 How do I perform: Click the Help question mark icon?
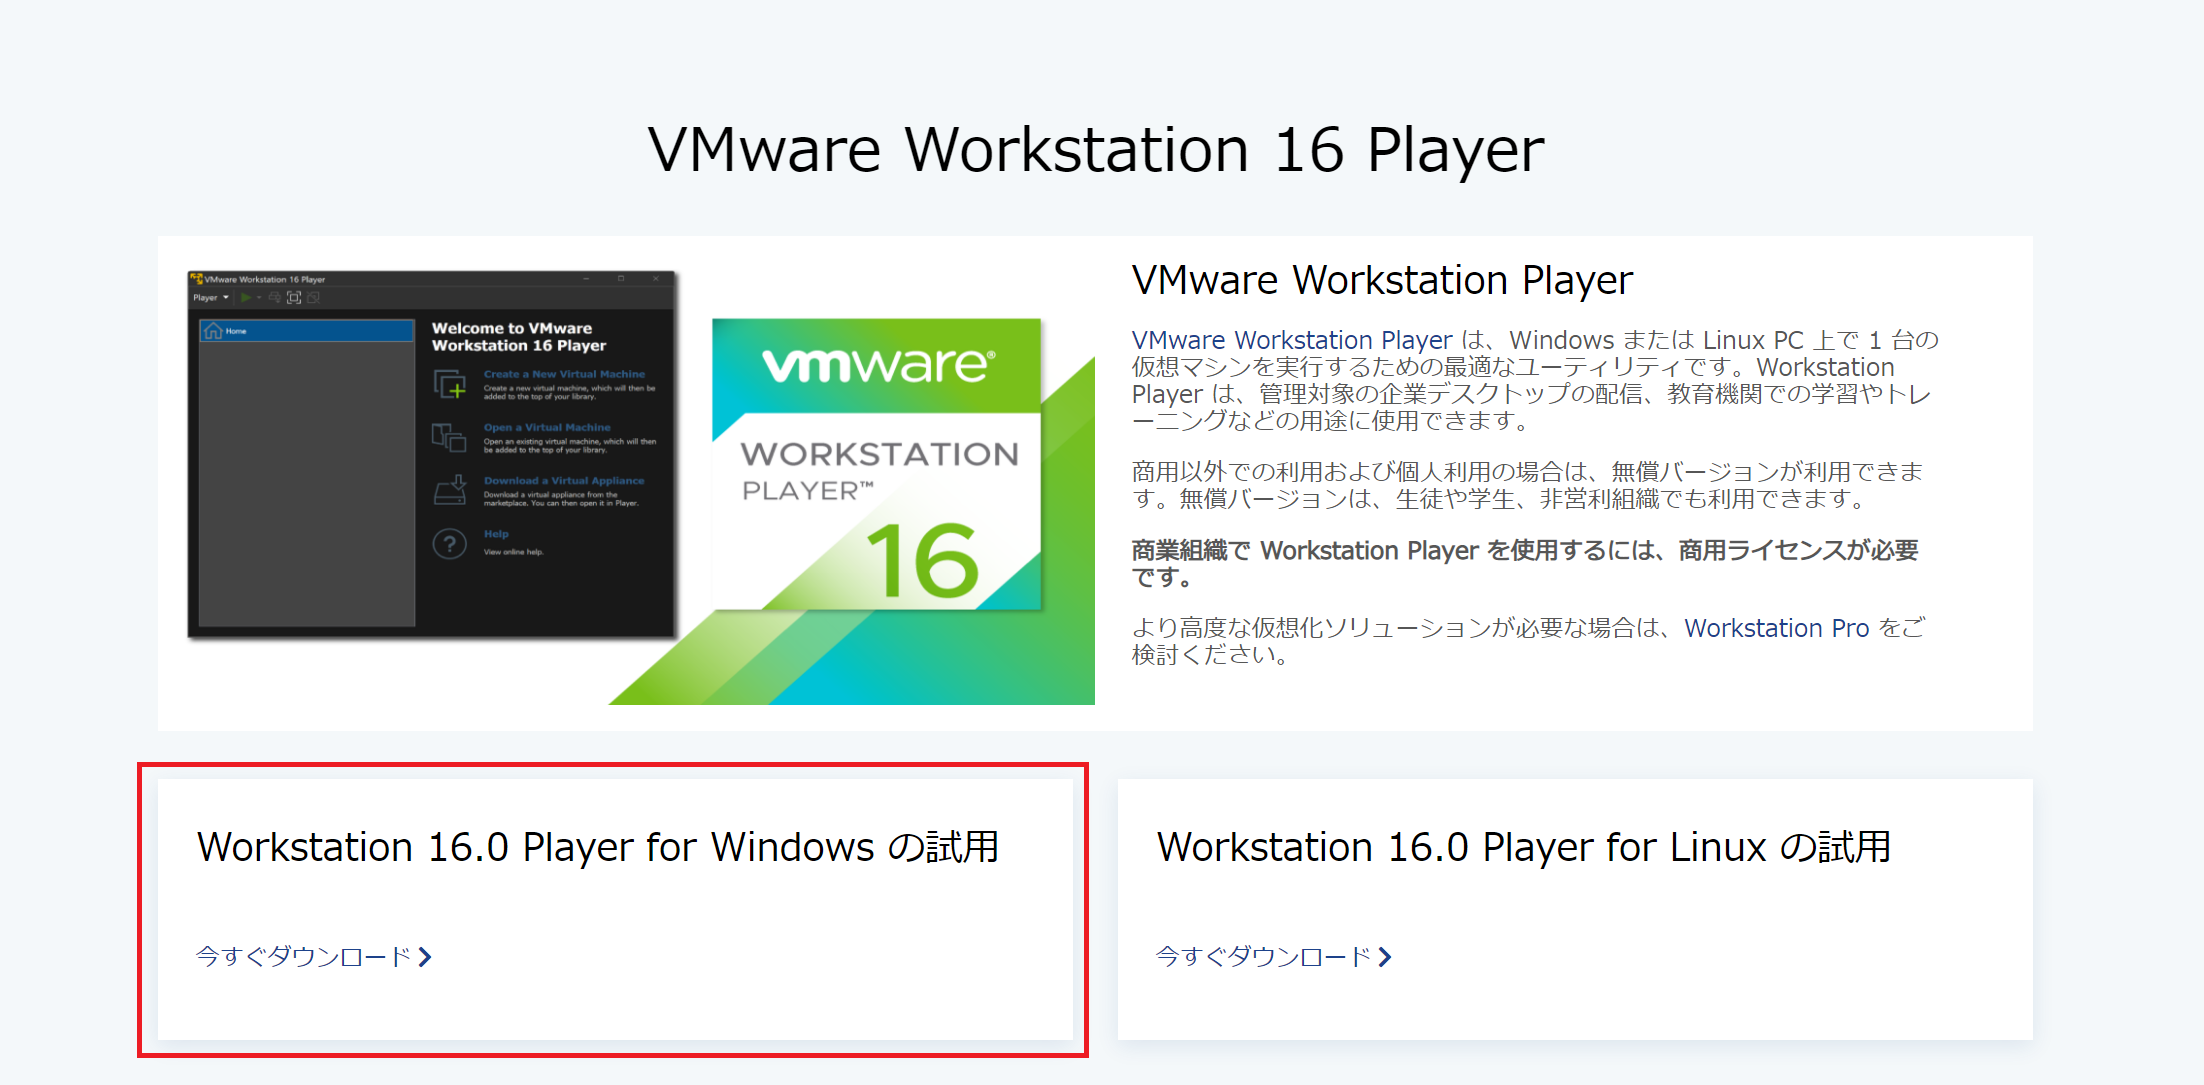449,544
